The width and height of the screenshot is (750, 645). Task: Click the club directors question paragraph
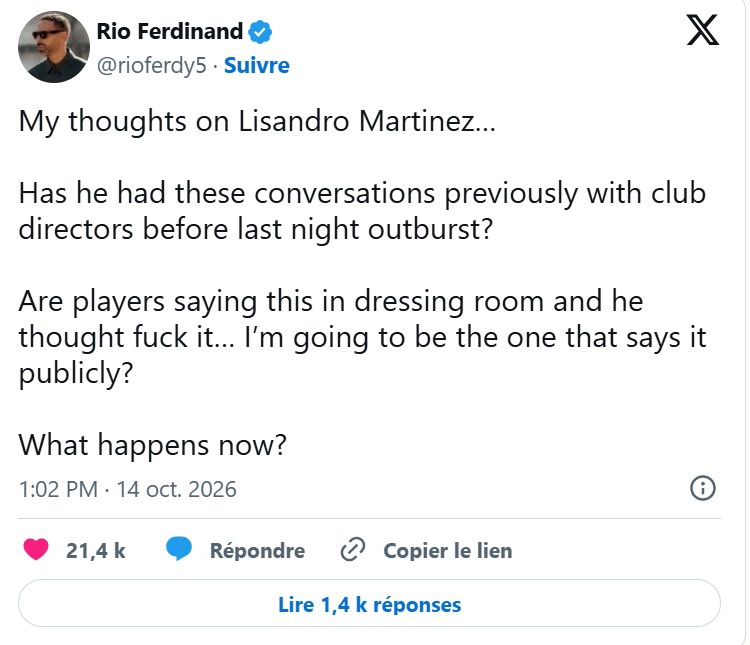click(362, 211)
